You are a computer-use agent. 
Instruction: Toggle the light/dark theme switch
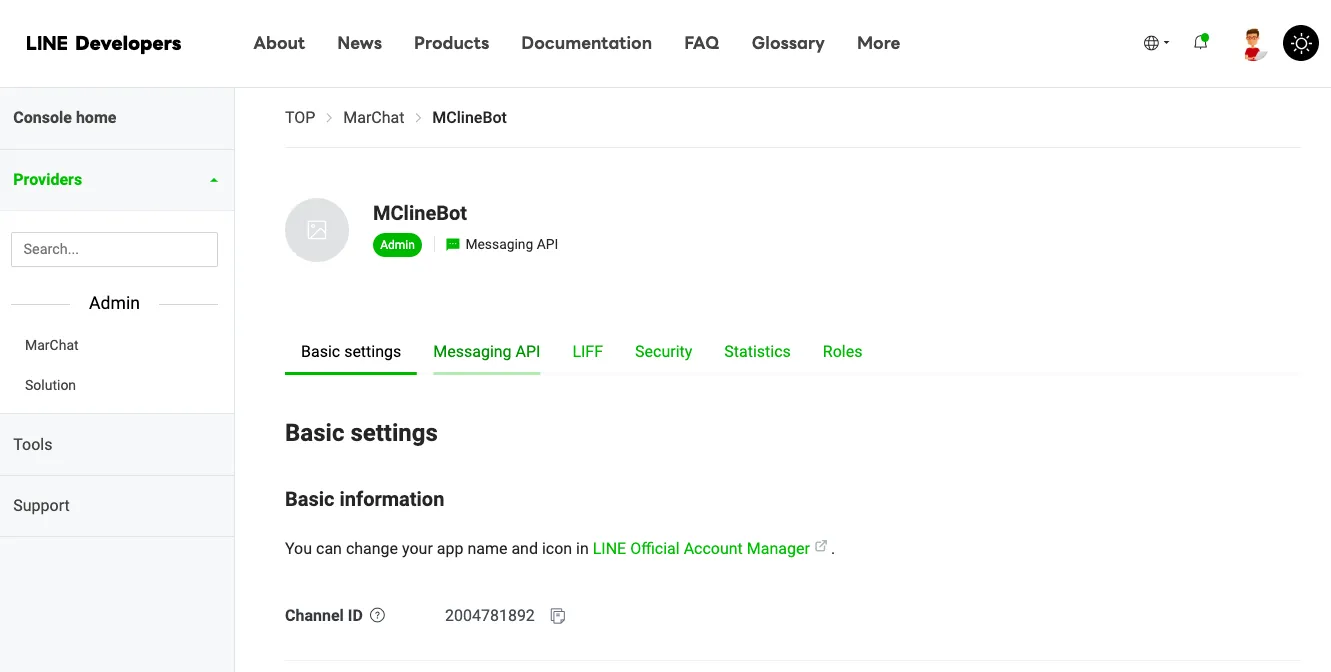(x=1301, y=43)
